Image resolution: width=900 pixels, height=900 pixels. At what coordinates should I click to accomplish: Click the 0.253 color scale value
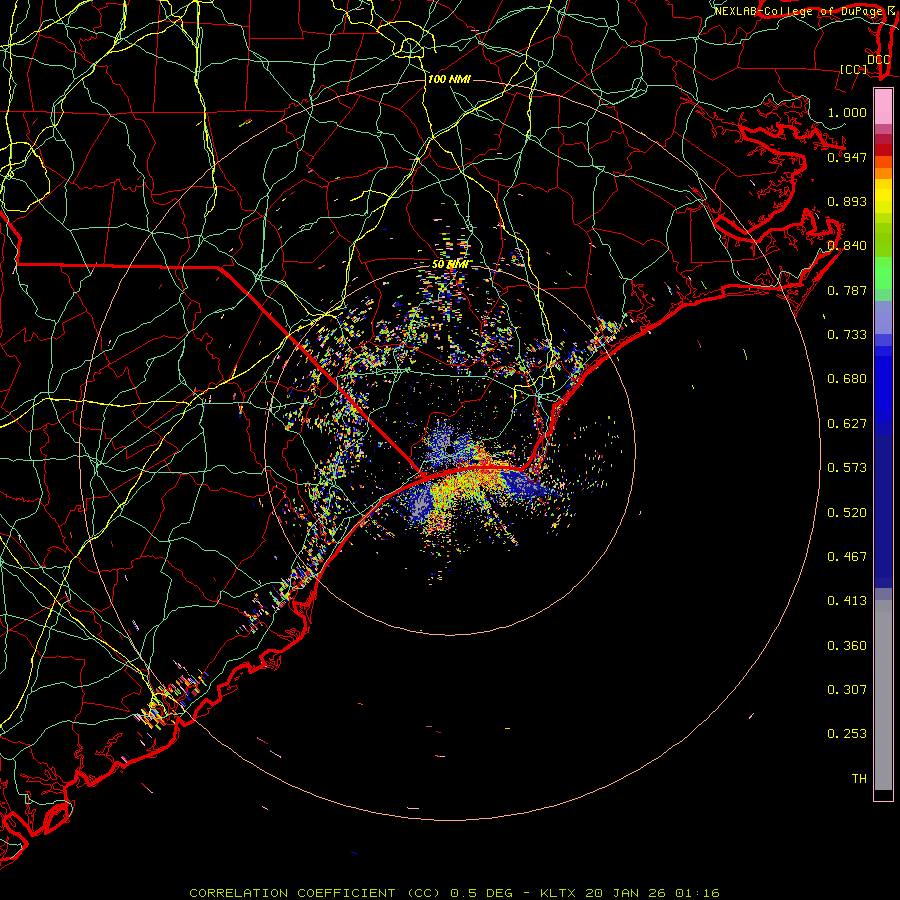847,734
